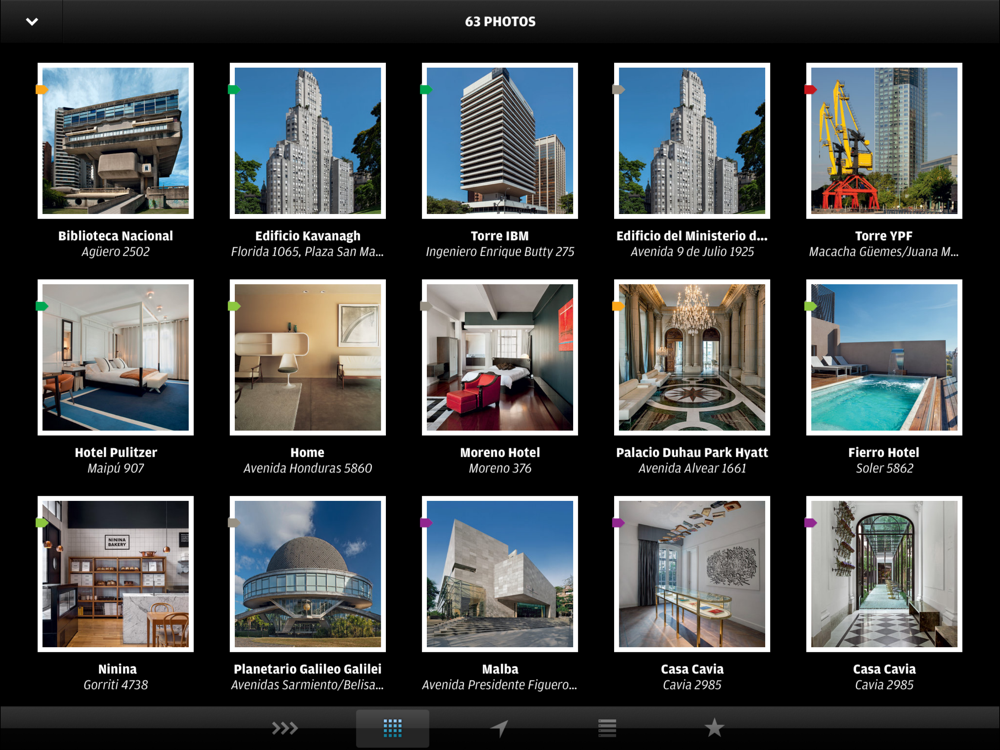Click green tag on Fierro Hotel photo
This screenshot has width=1000, height=750.
(x=811, y=306)
